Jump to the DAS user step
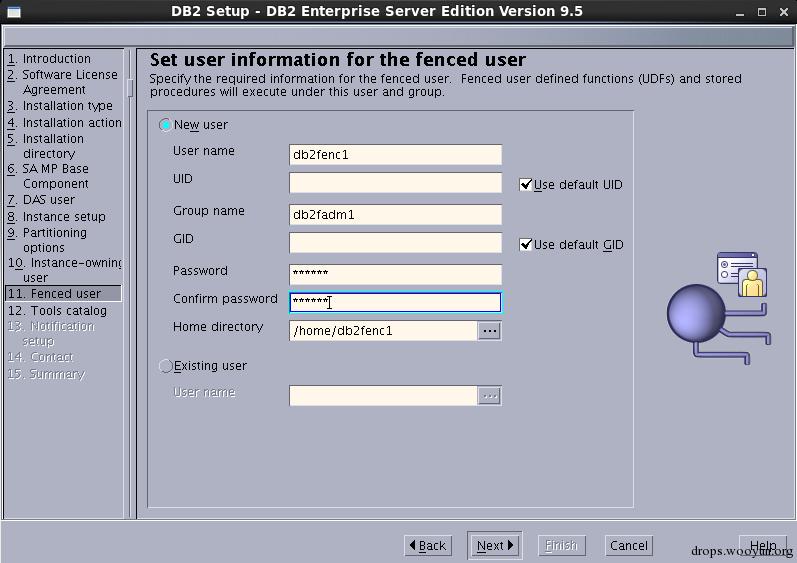The width and height of the screenshot is (797, 563). 41,200
